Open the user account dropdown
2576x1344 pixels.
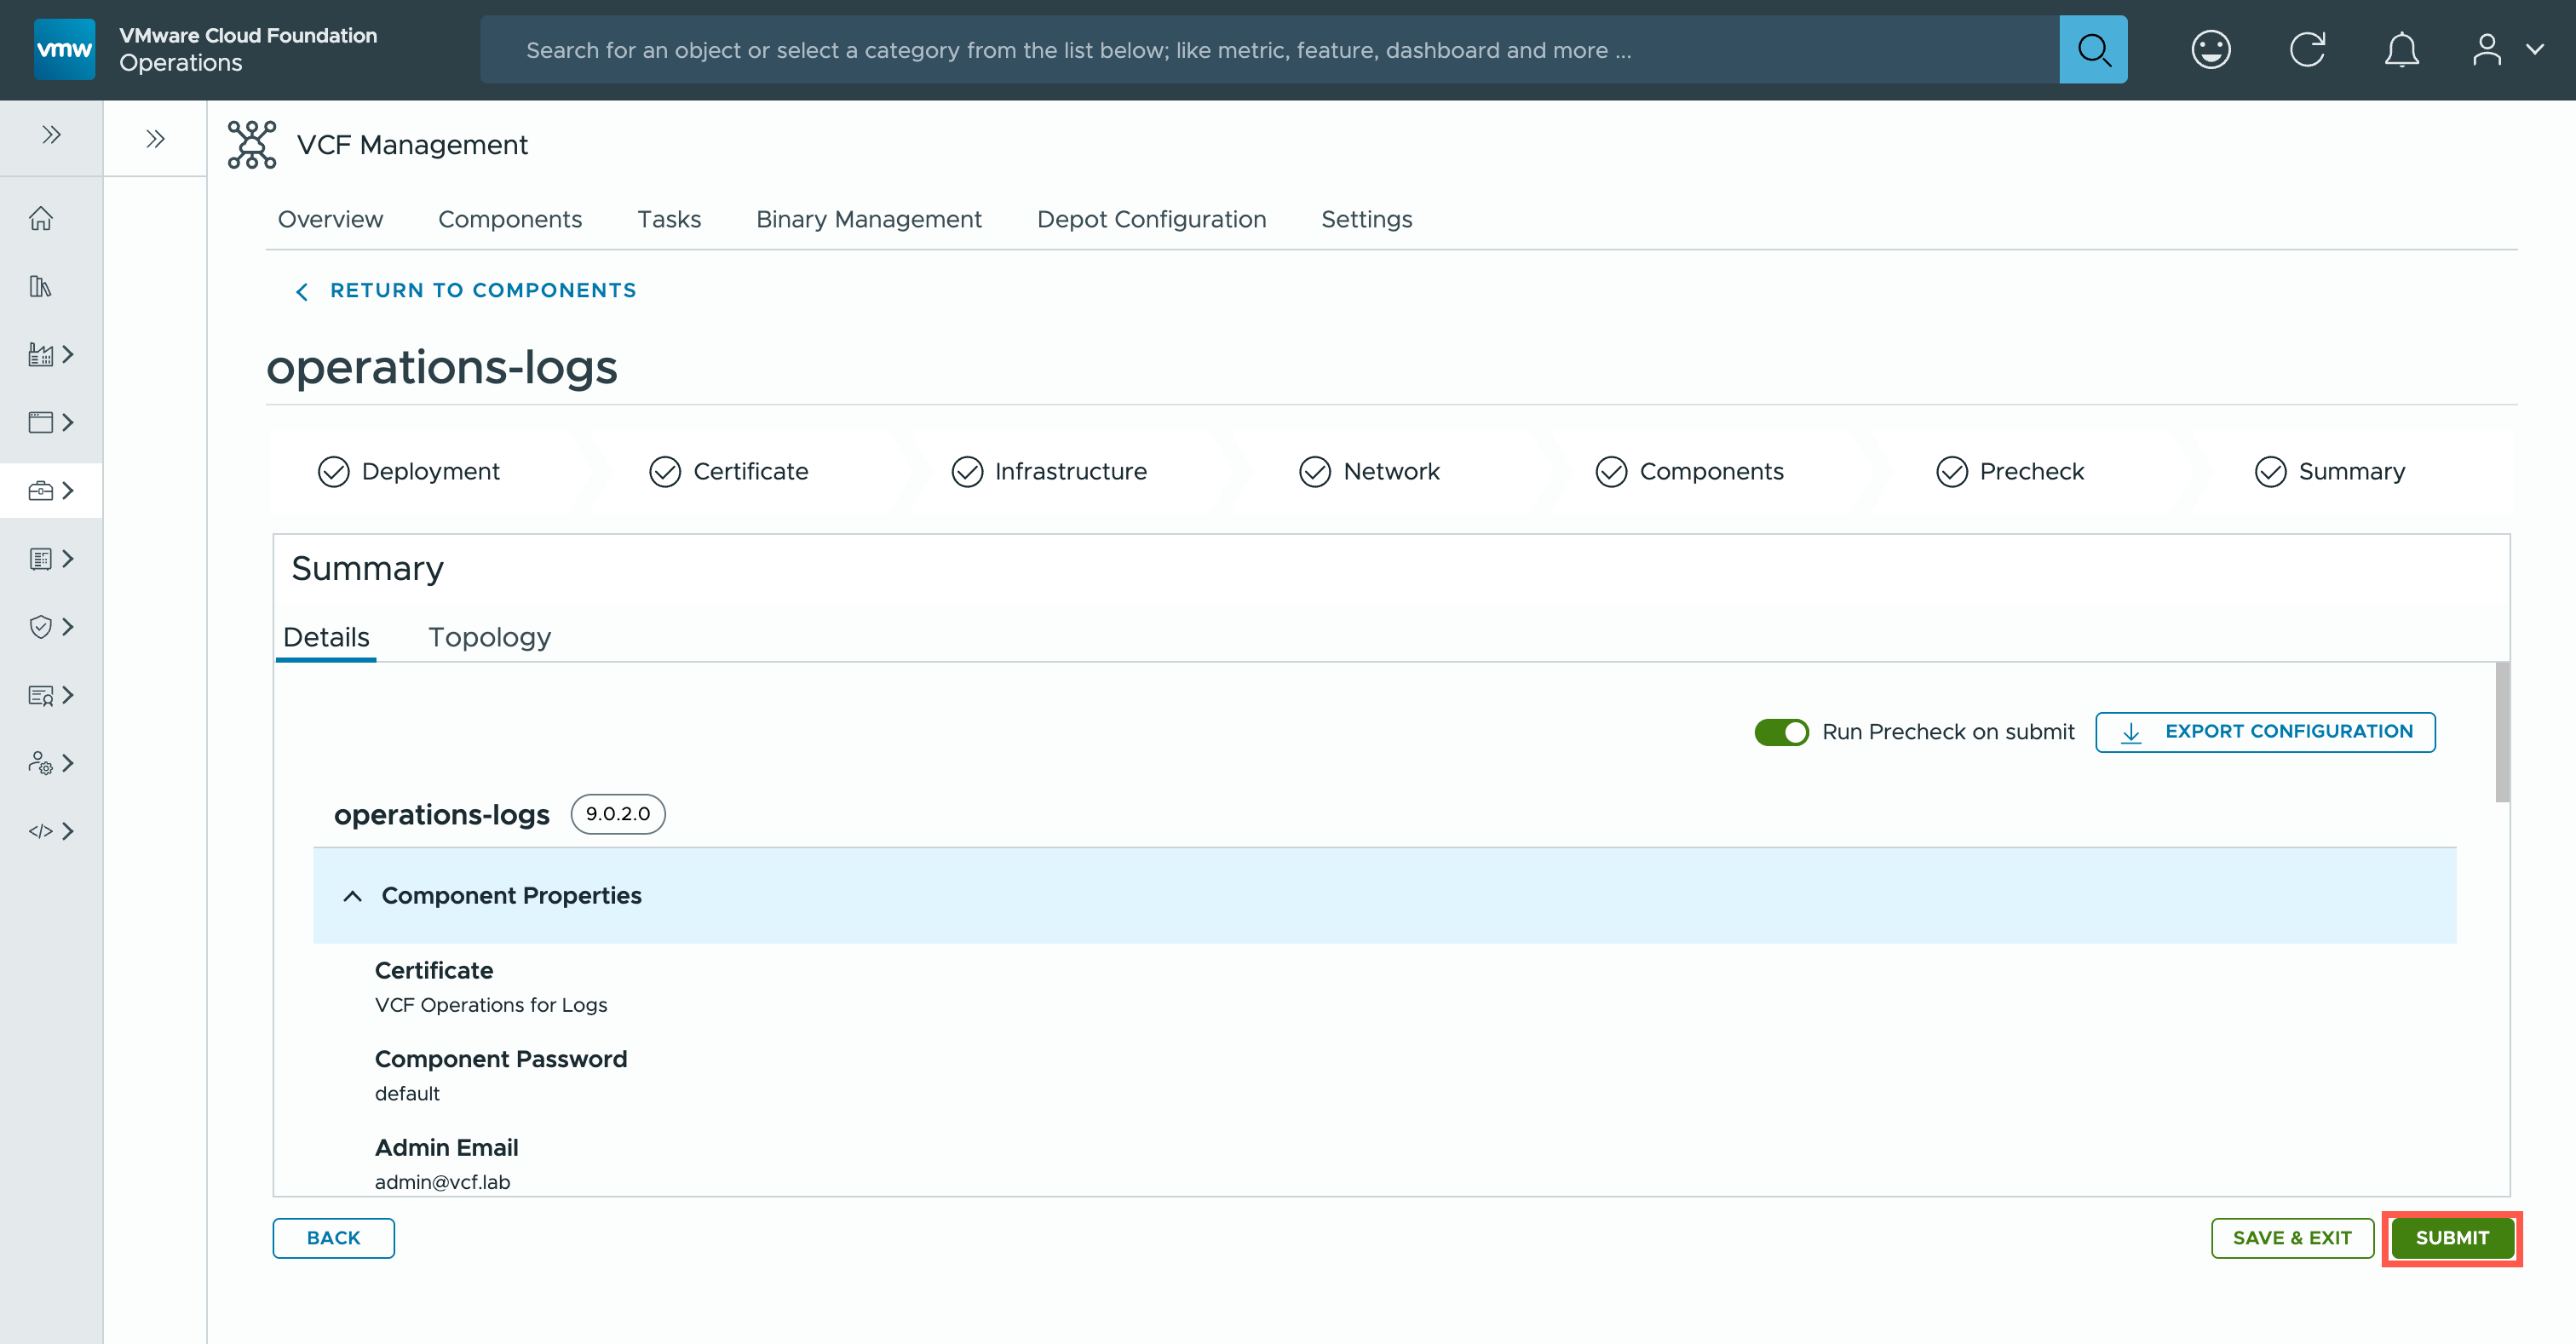click(x=2505, y=49)
